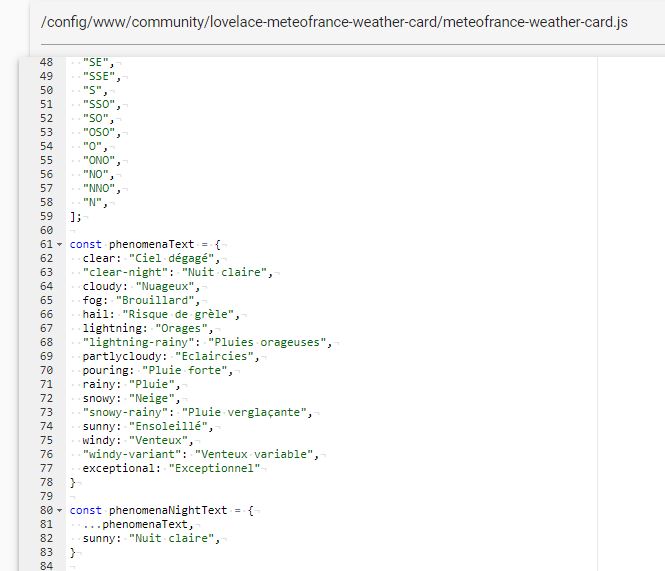
Task: Click the const keyword on line 61
Action: (86, 244)
